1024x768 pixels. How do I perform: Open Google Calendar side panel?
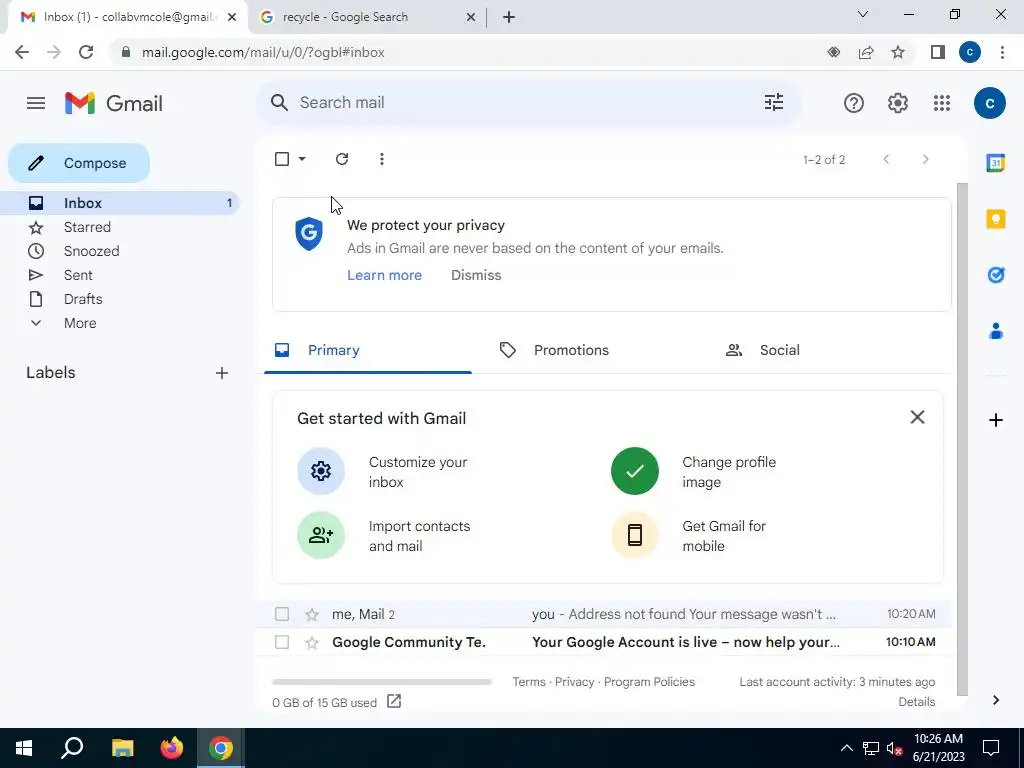[x=995, y=163]
